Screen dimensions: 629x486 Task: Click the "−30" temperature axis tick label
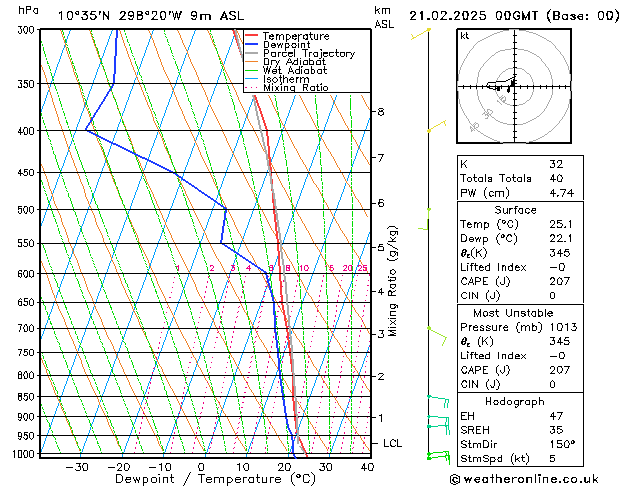point(77,467)
